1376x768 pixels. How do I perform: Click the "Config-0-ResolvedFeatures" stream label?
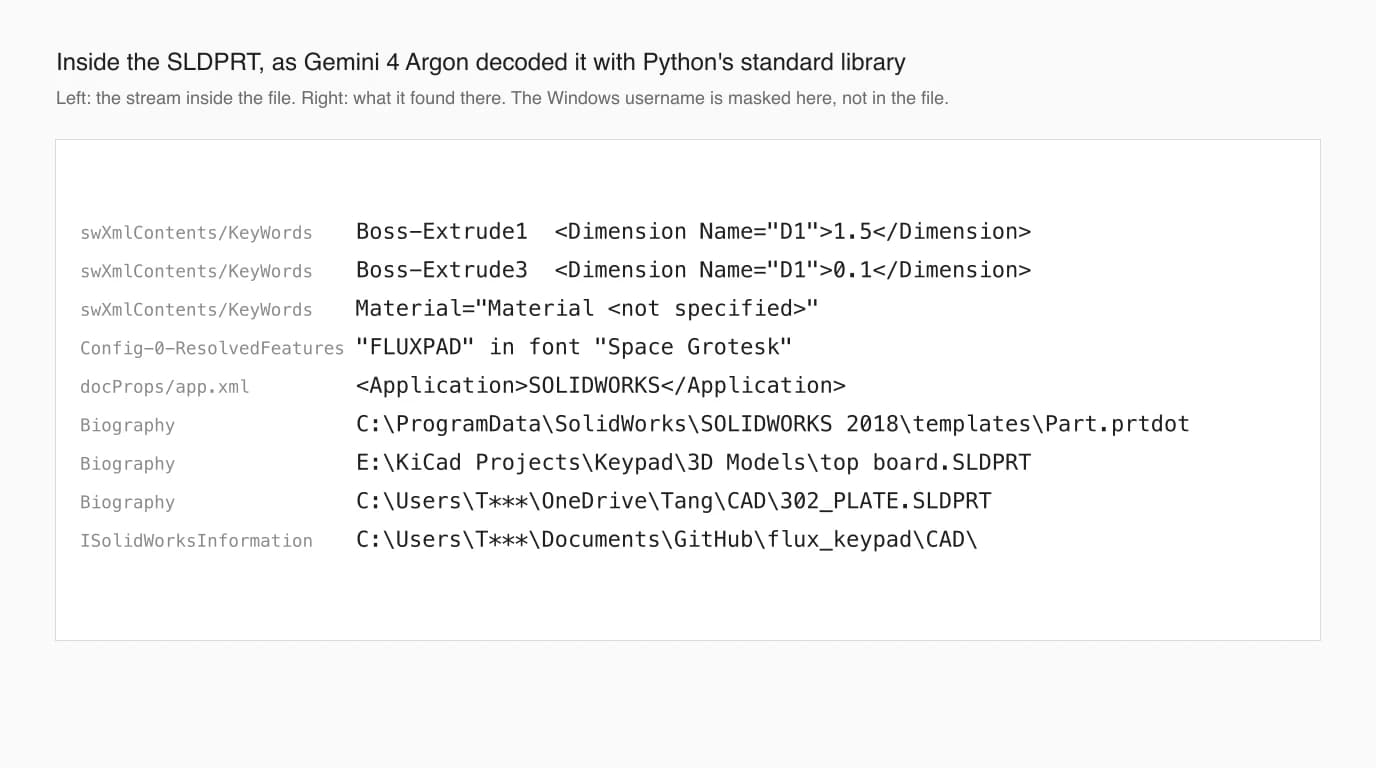coord(212,348)
